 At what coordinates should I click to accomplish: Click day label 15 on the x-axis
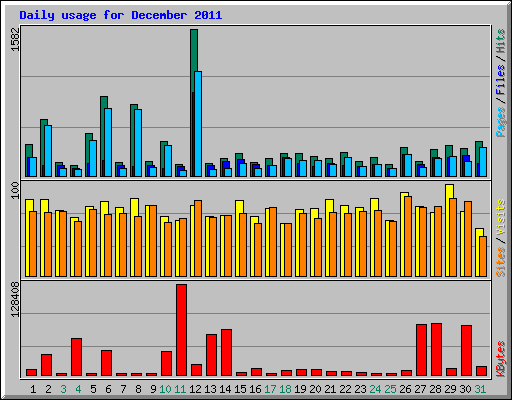pyautogui.click(x=240, y=389)
